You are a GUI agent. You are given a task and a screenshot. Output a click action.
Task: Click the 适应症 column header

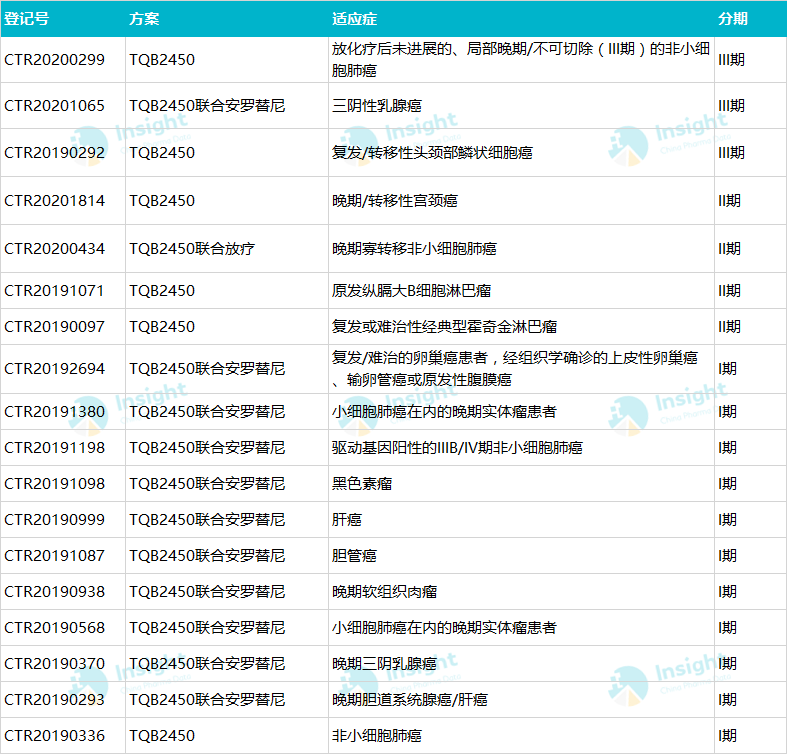[354, 19]
